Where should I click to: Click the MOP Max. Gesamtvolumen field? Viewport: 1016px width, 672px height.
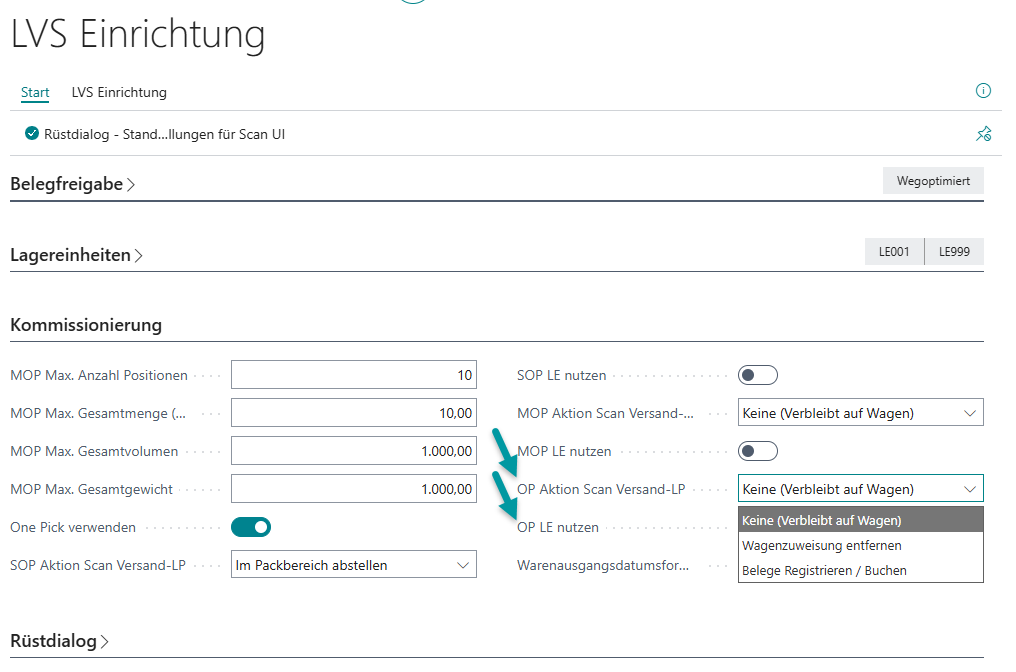[x=354, y=451]
